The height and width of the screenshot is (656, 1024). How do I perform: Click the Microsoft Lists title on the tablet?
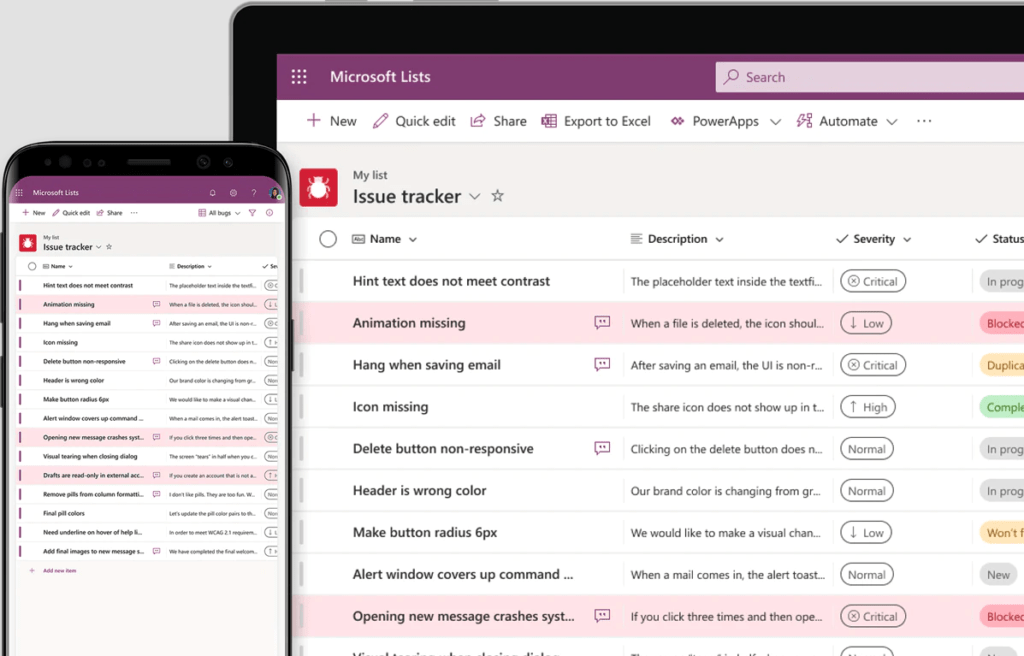pos(380,76)
